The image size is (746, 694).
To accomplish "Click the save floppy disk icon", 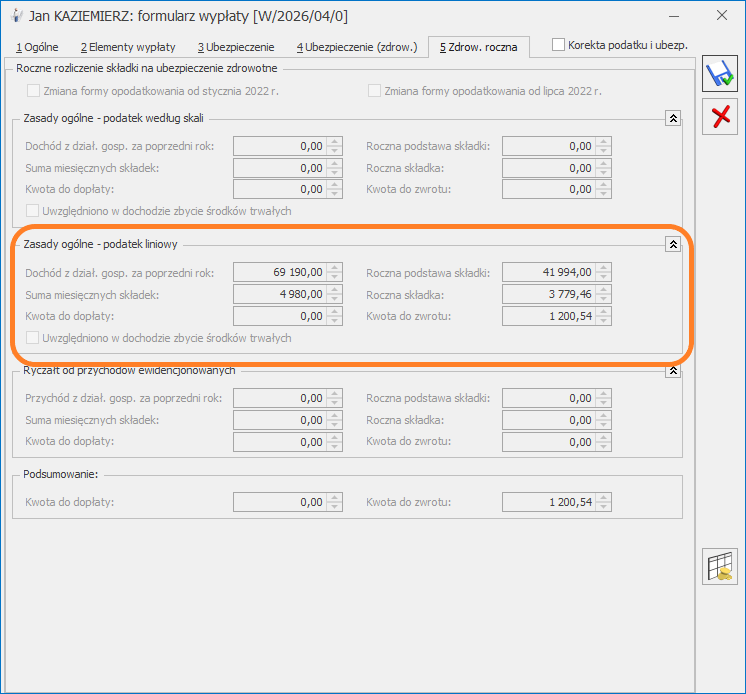I will click(719, 76).
